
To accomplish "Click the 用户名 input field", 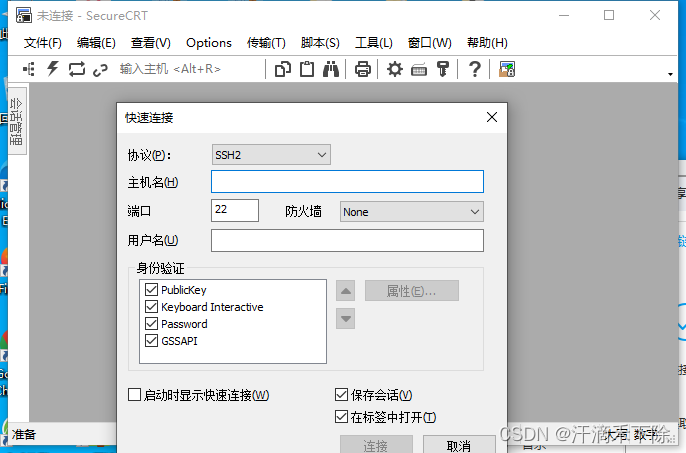I will click(347, 240).
